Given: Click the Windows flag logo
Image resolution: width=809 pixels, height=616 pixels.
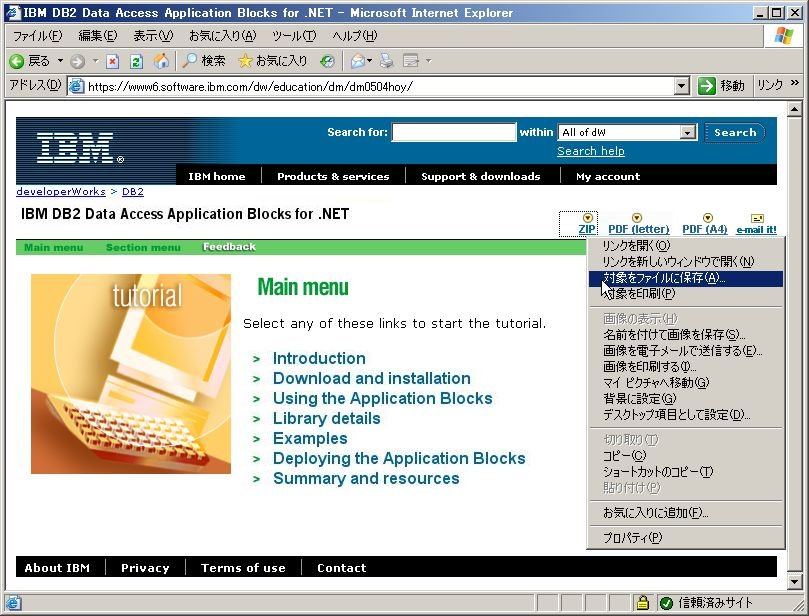Looking at the screenshot, I should click(784, 36).
